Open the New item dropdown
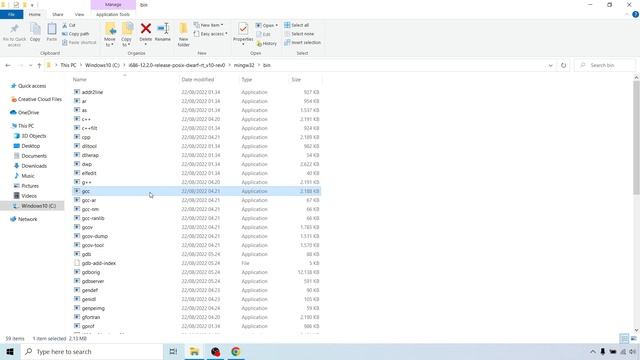640x360 pixels. pyautogui.click(x=209, y=25)
